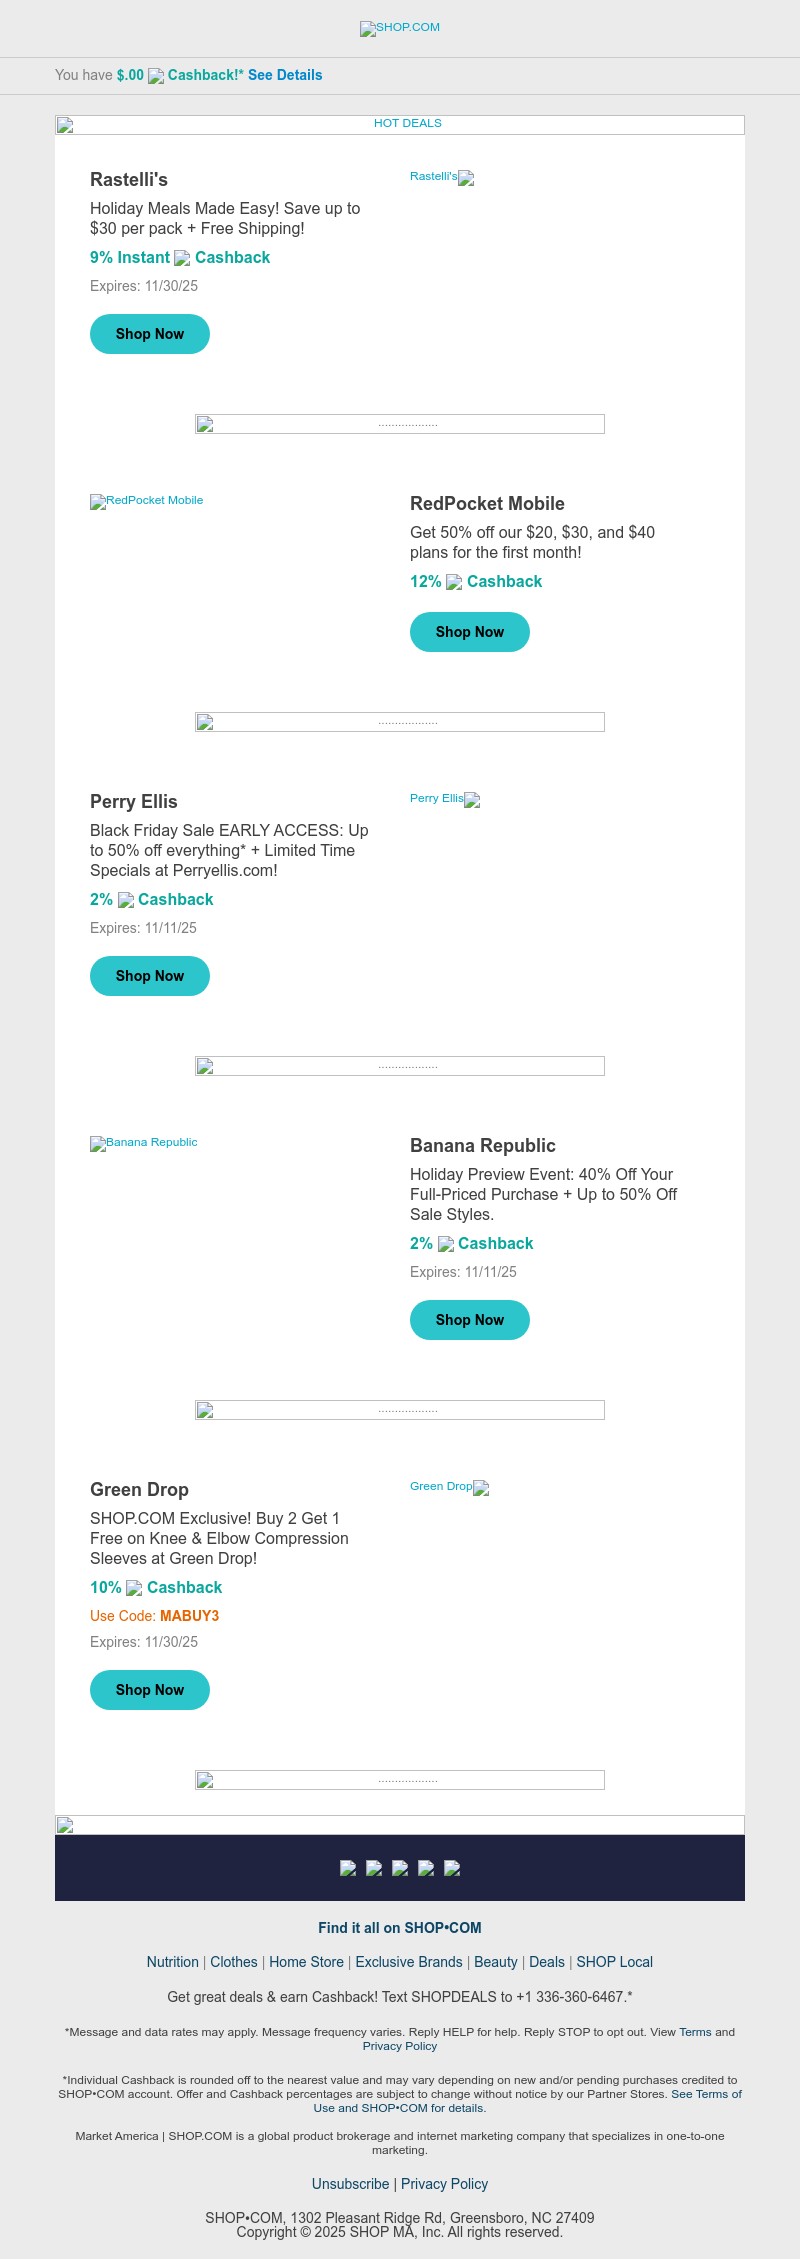The width and height of the screenshot is (800, 2259).
Task: Click Shop Now for Green Drop compression sleeves
Action: click(x=149, y=1689)
